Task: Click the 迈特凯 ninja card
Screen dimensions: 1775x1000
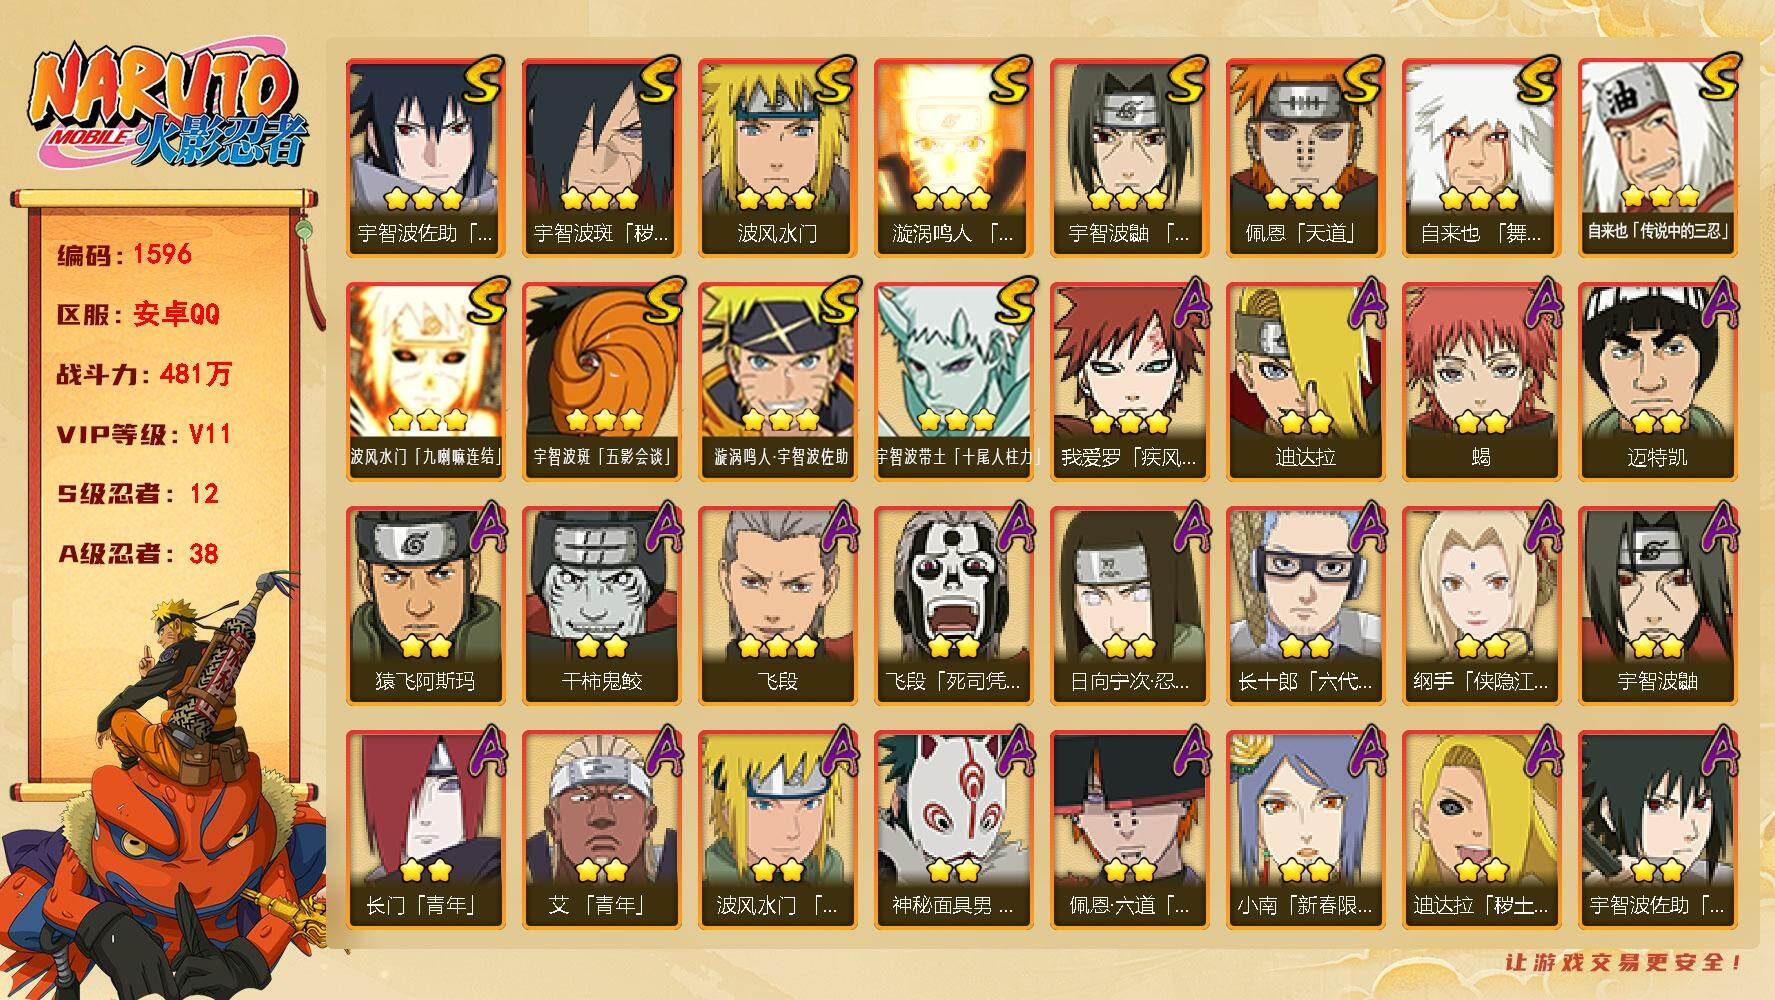Action: [x=1657, y=381]
